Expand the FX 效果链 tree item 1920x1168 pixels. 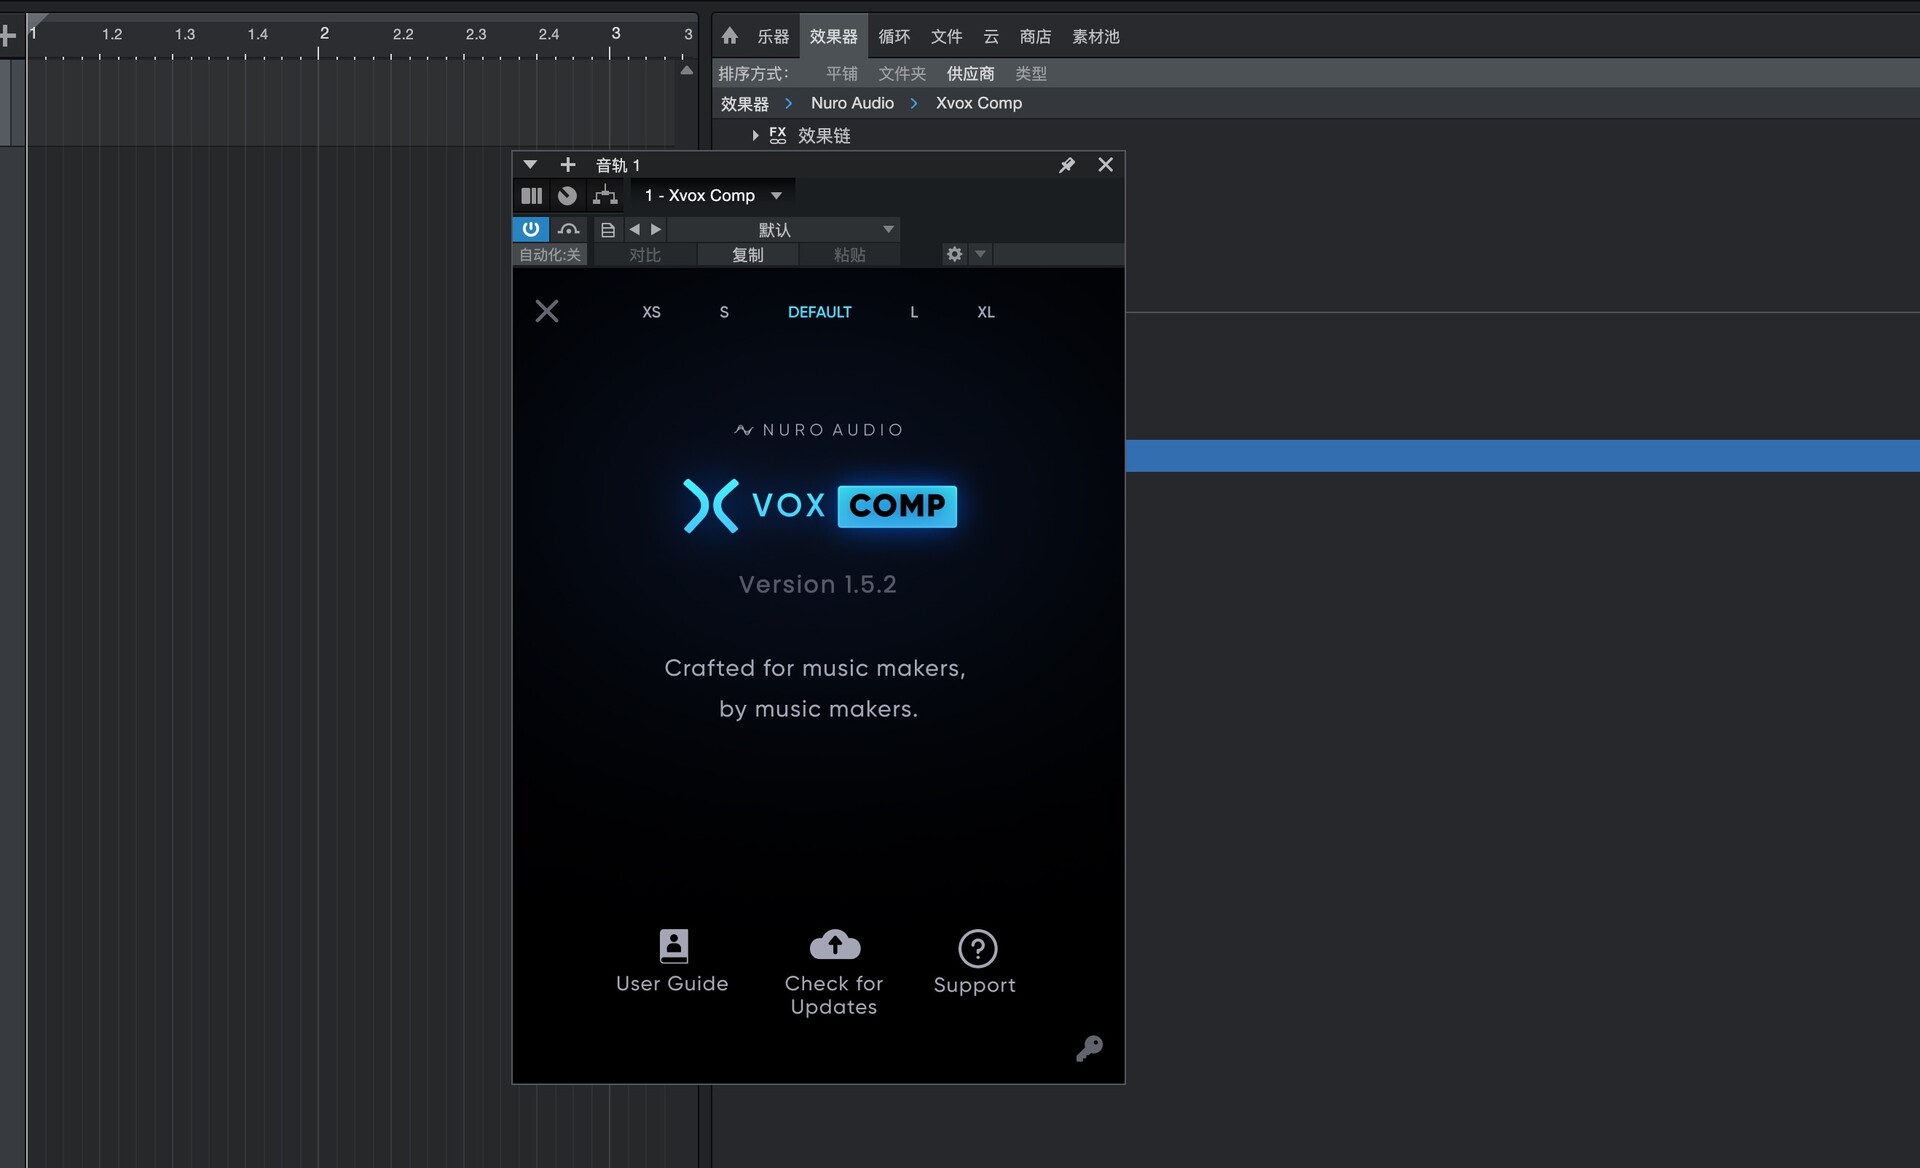(x=755, y=135)
